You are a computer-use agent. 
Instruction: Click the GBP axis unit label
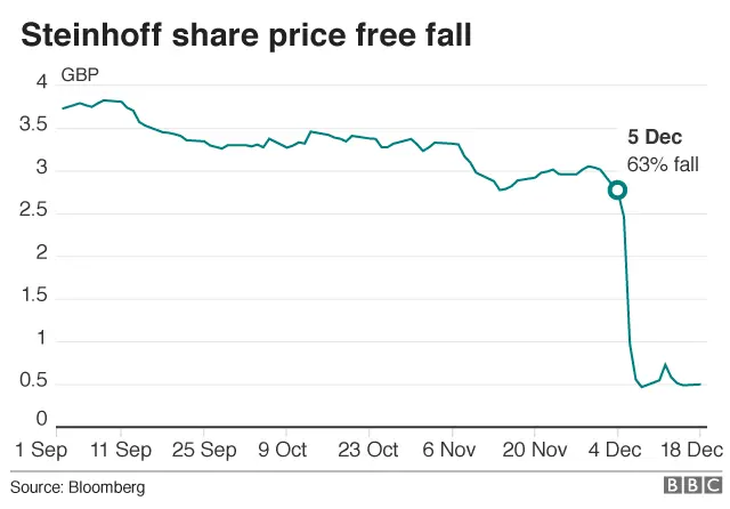(80, 76)
